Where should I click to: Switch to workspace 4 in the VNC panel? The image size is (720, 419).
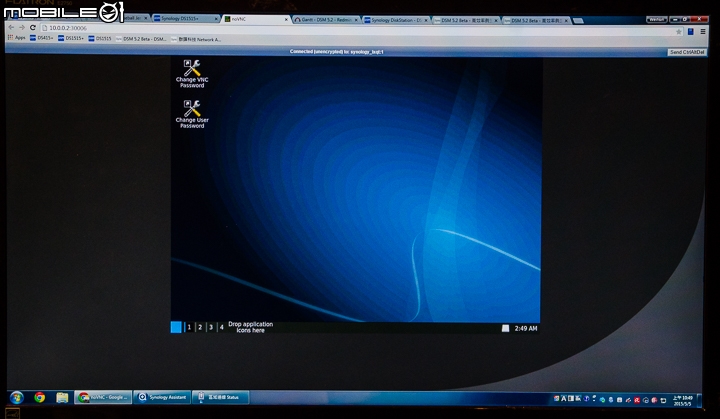[221, 327]
